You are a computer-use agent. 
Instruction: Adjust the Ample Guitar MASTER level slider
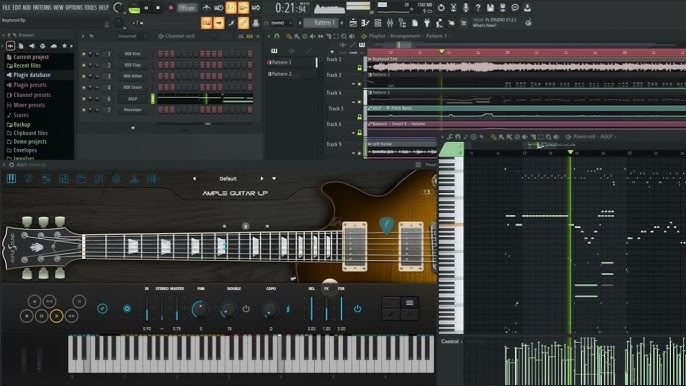[x=177, y=309]
